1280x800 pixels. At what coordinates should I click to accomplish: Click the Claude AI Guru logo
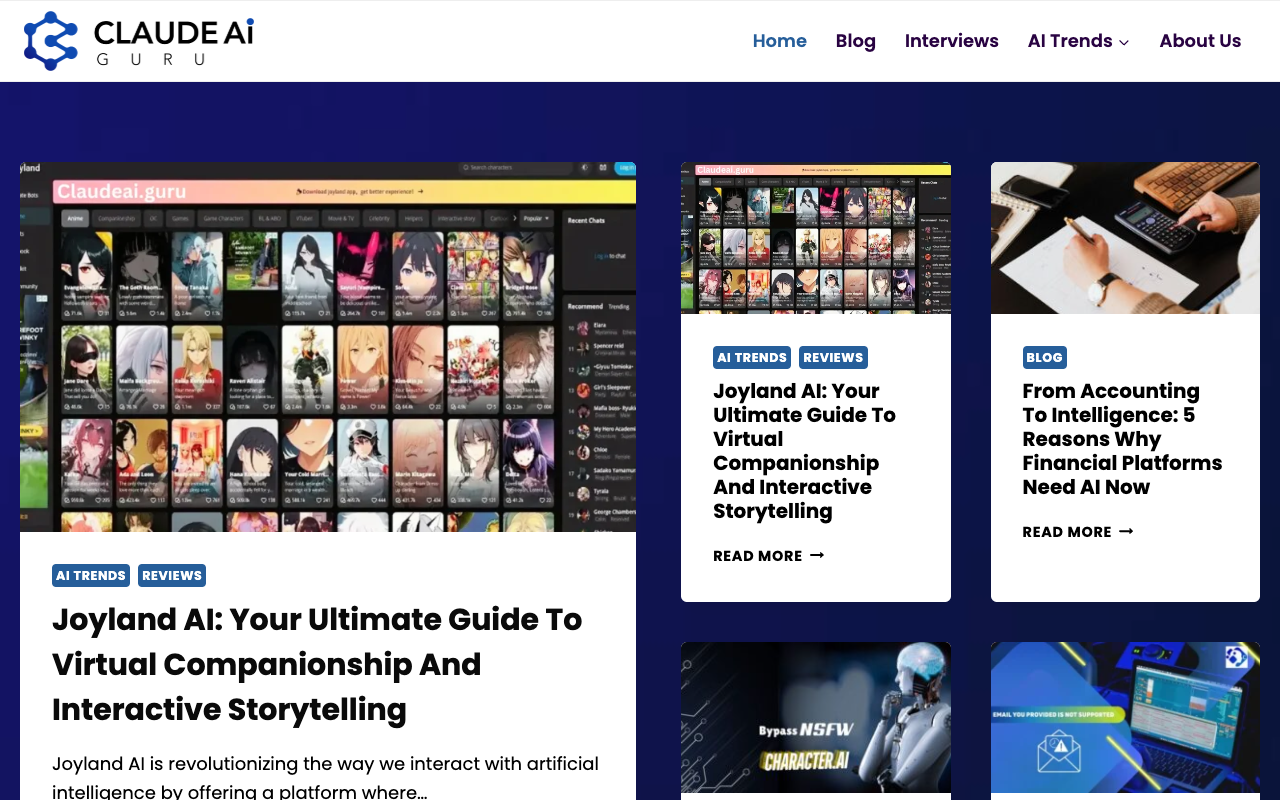[139, 41]
